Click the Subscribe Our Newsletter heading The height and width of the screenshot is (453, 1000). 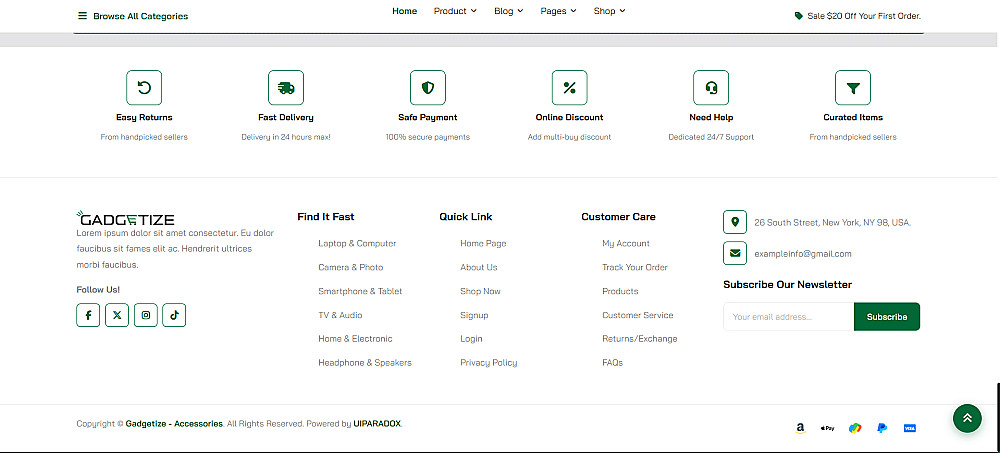click(788, 285)
